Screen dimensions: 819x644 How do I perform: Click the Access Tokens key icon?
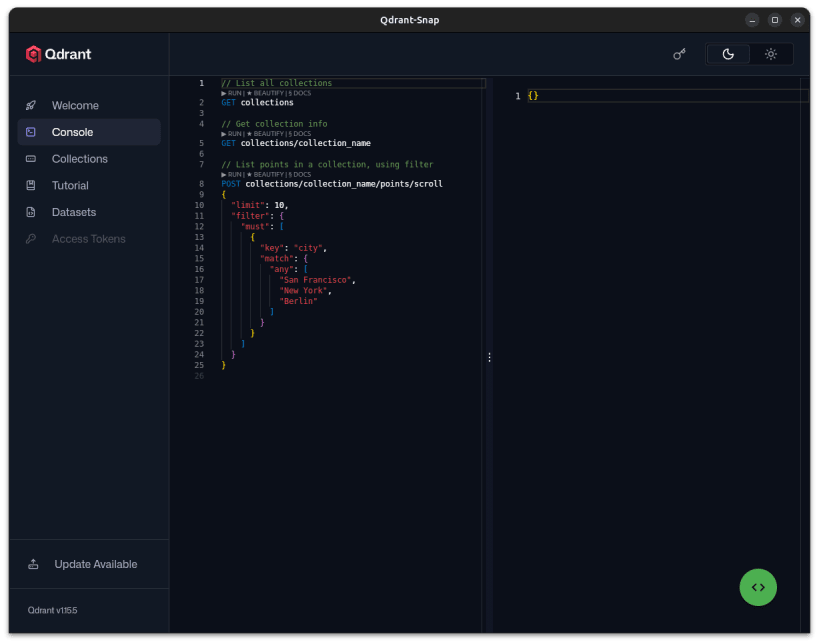(31, 239)
